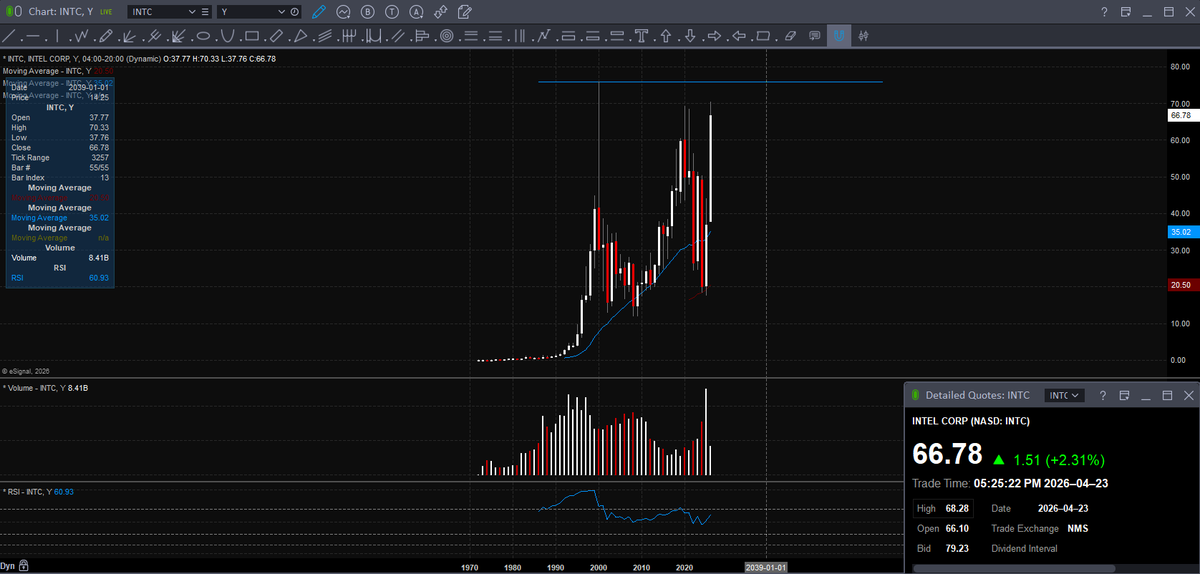This screenshot has height=574, width=1200.
Task: Select the parabola arc drawing tool
Action: 227,36
